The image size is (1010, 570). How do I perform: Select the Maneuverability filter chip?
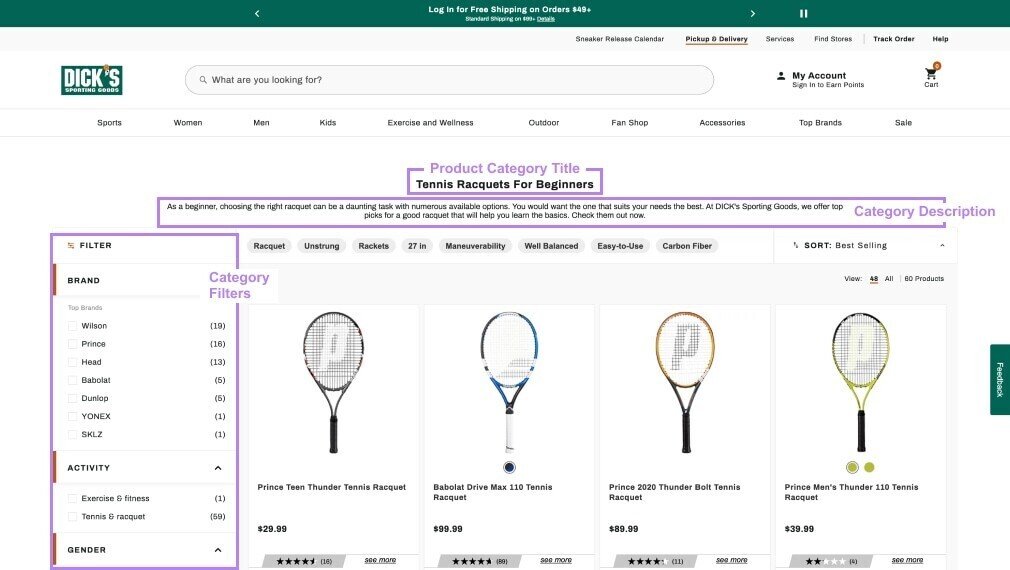pyautogui.click(x=475, y=246)
